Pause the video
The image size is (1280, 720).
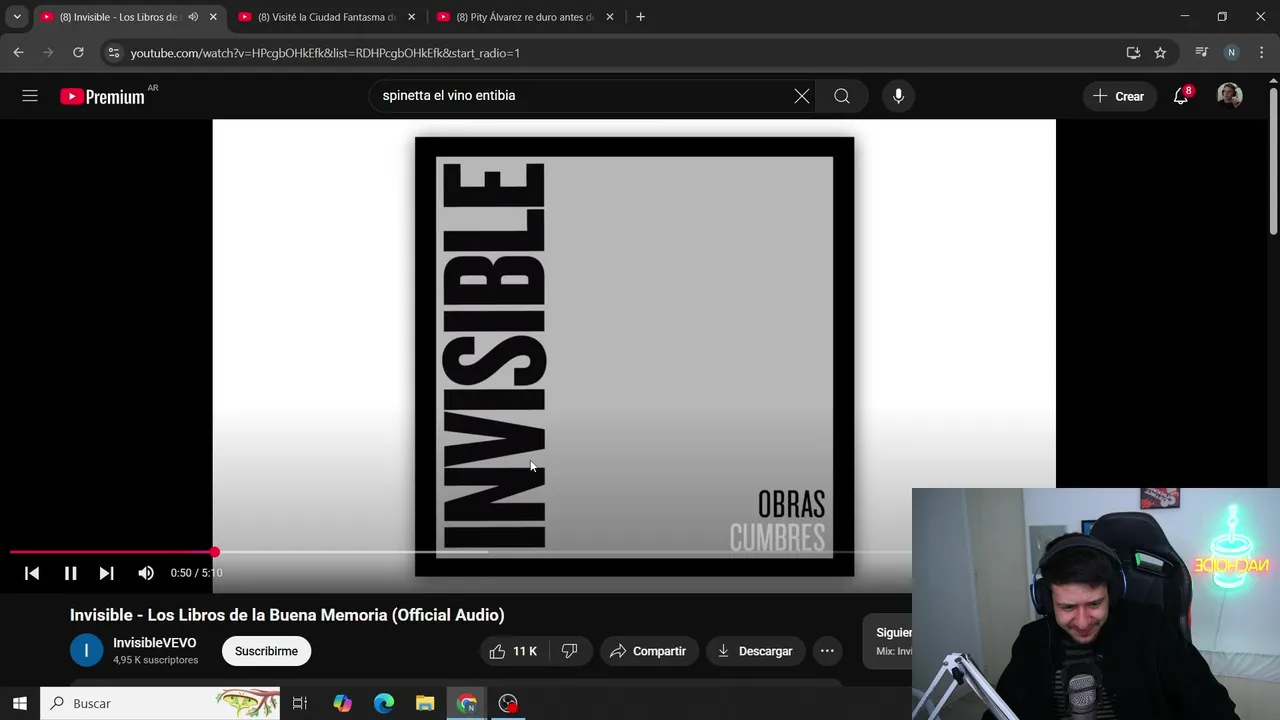coord(70,573)
